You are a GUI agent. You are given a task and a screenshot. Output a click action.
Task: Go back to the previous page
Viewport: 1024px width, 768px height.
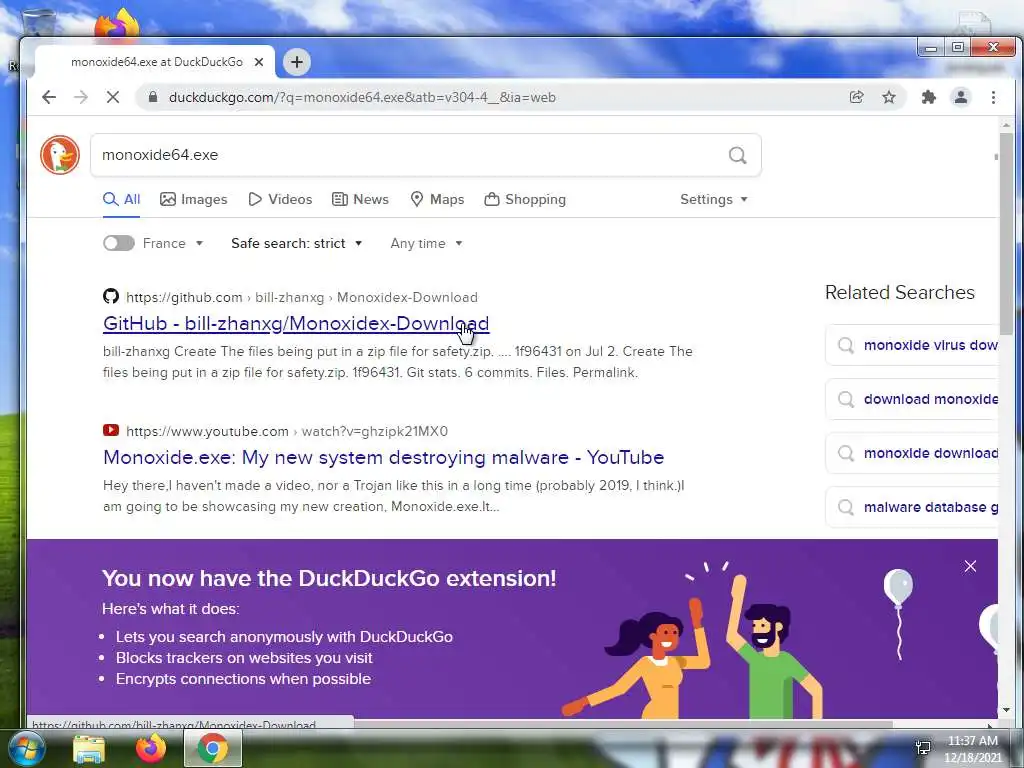point(49,97)
